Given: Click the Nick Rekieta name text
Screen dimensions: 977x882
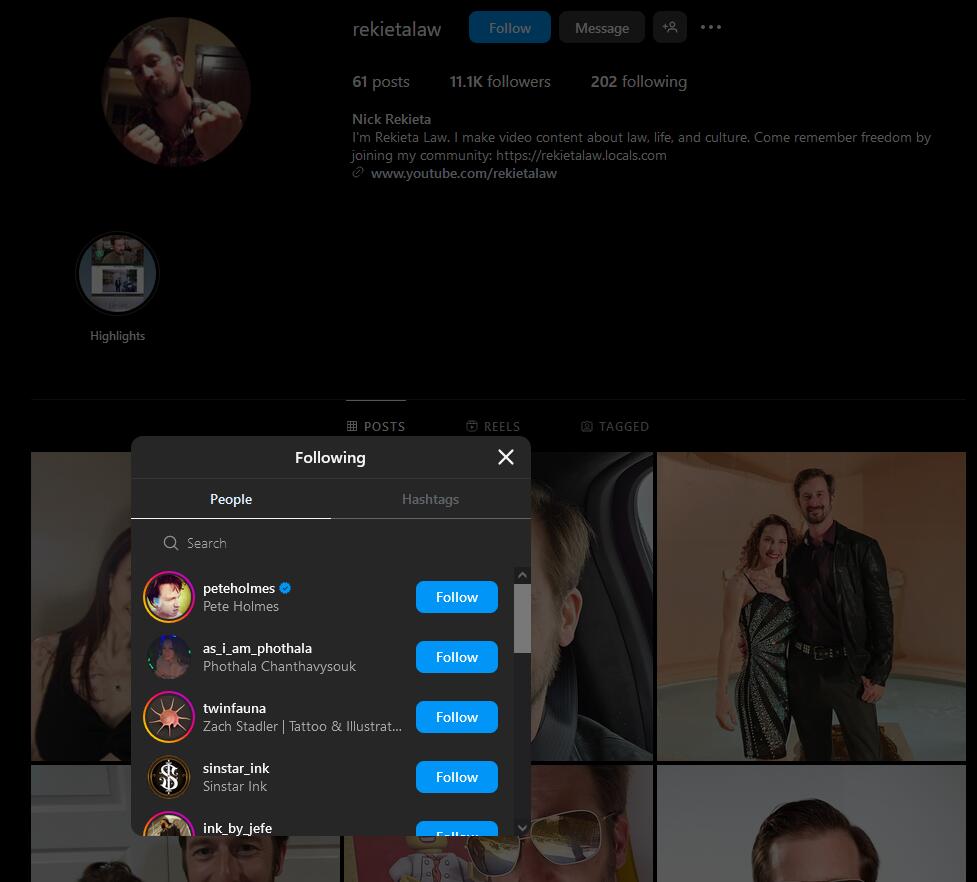Looking at the screenshot, I should click(391, 119).
